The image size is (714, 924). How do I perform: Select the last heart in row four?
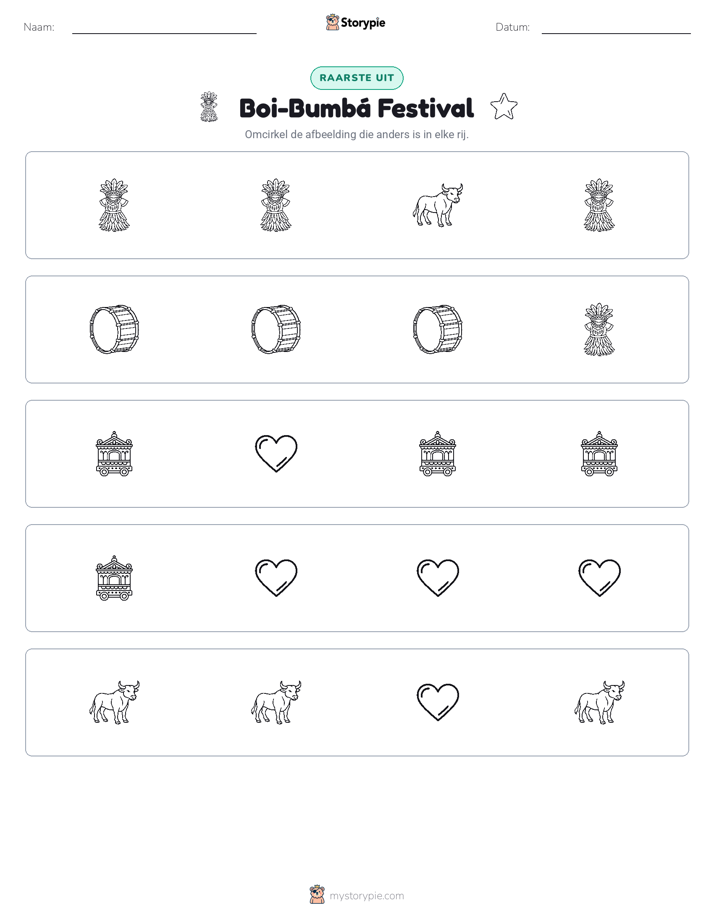pyautogui.click(x=599, y=578)
